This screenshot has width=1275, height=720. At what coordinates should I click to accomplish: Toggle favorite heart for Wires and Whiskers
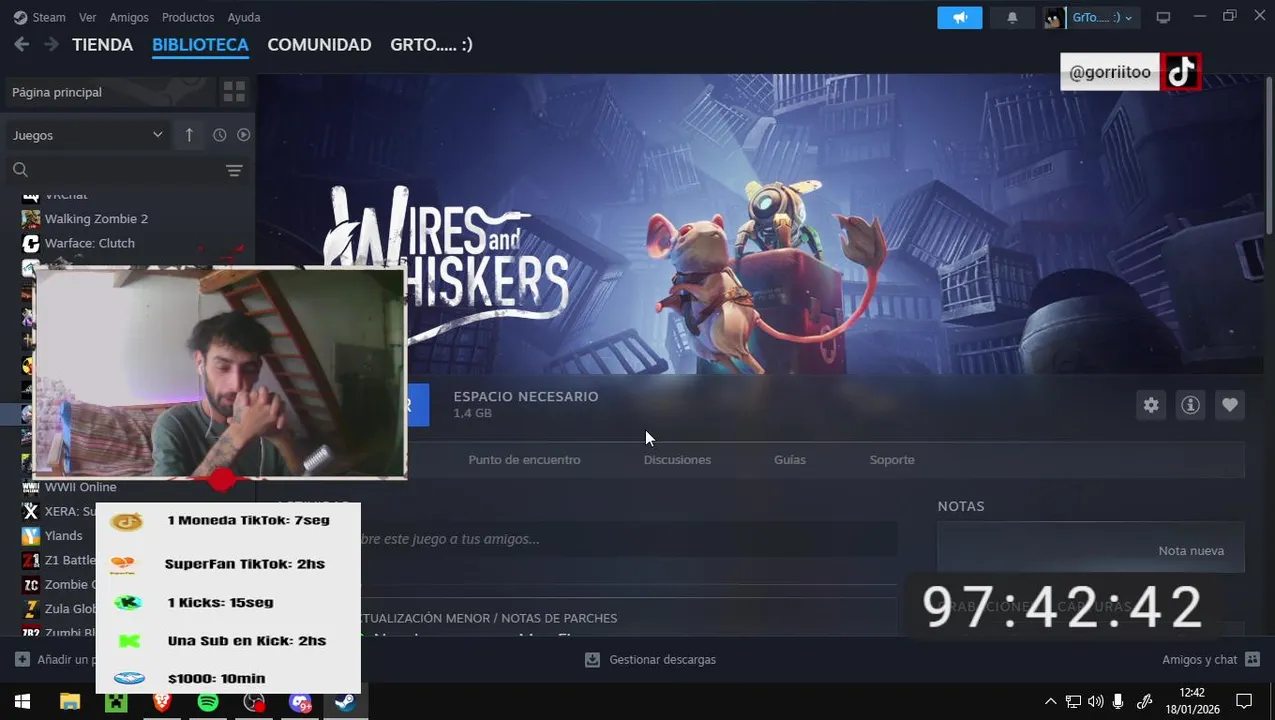coord(1230,405)
